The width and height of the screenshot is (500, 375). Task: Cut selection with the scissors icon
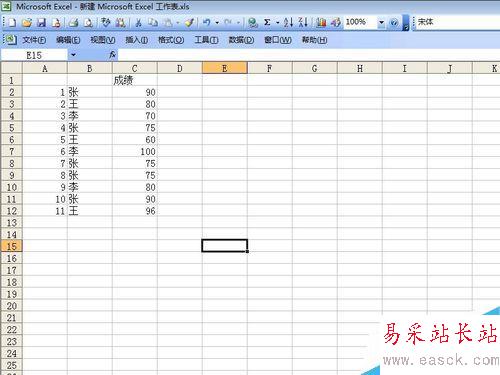138,23
